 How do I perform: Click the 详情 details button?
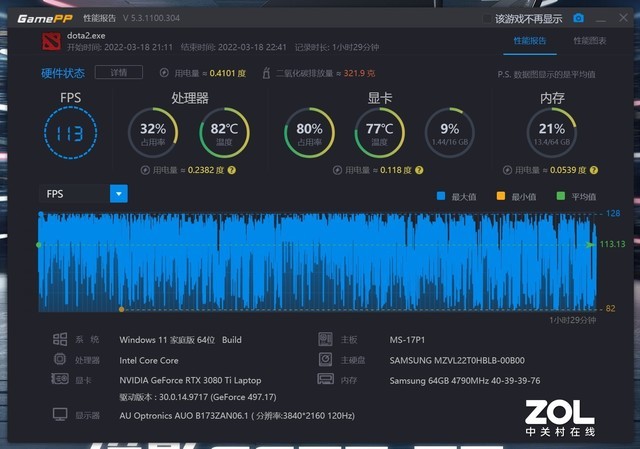click(118, 72)
